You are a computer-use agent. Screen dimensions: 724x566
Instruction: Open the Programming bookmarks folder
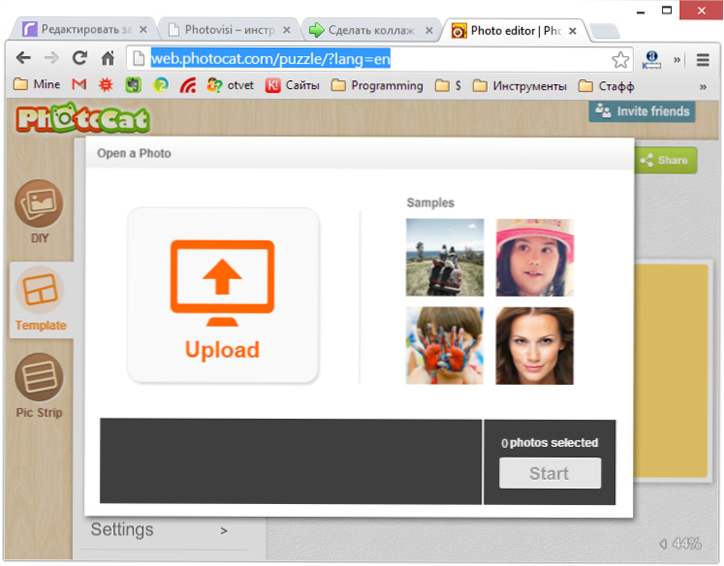pos(377,85)
